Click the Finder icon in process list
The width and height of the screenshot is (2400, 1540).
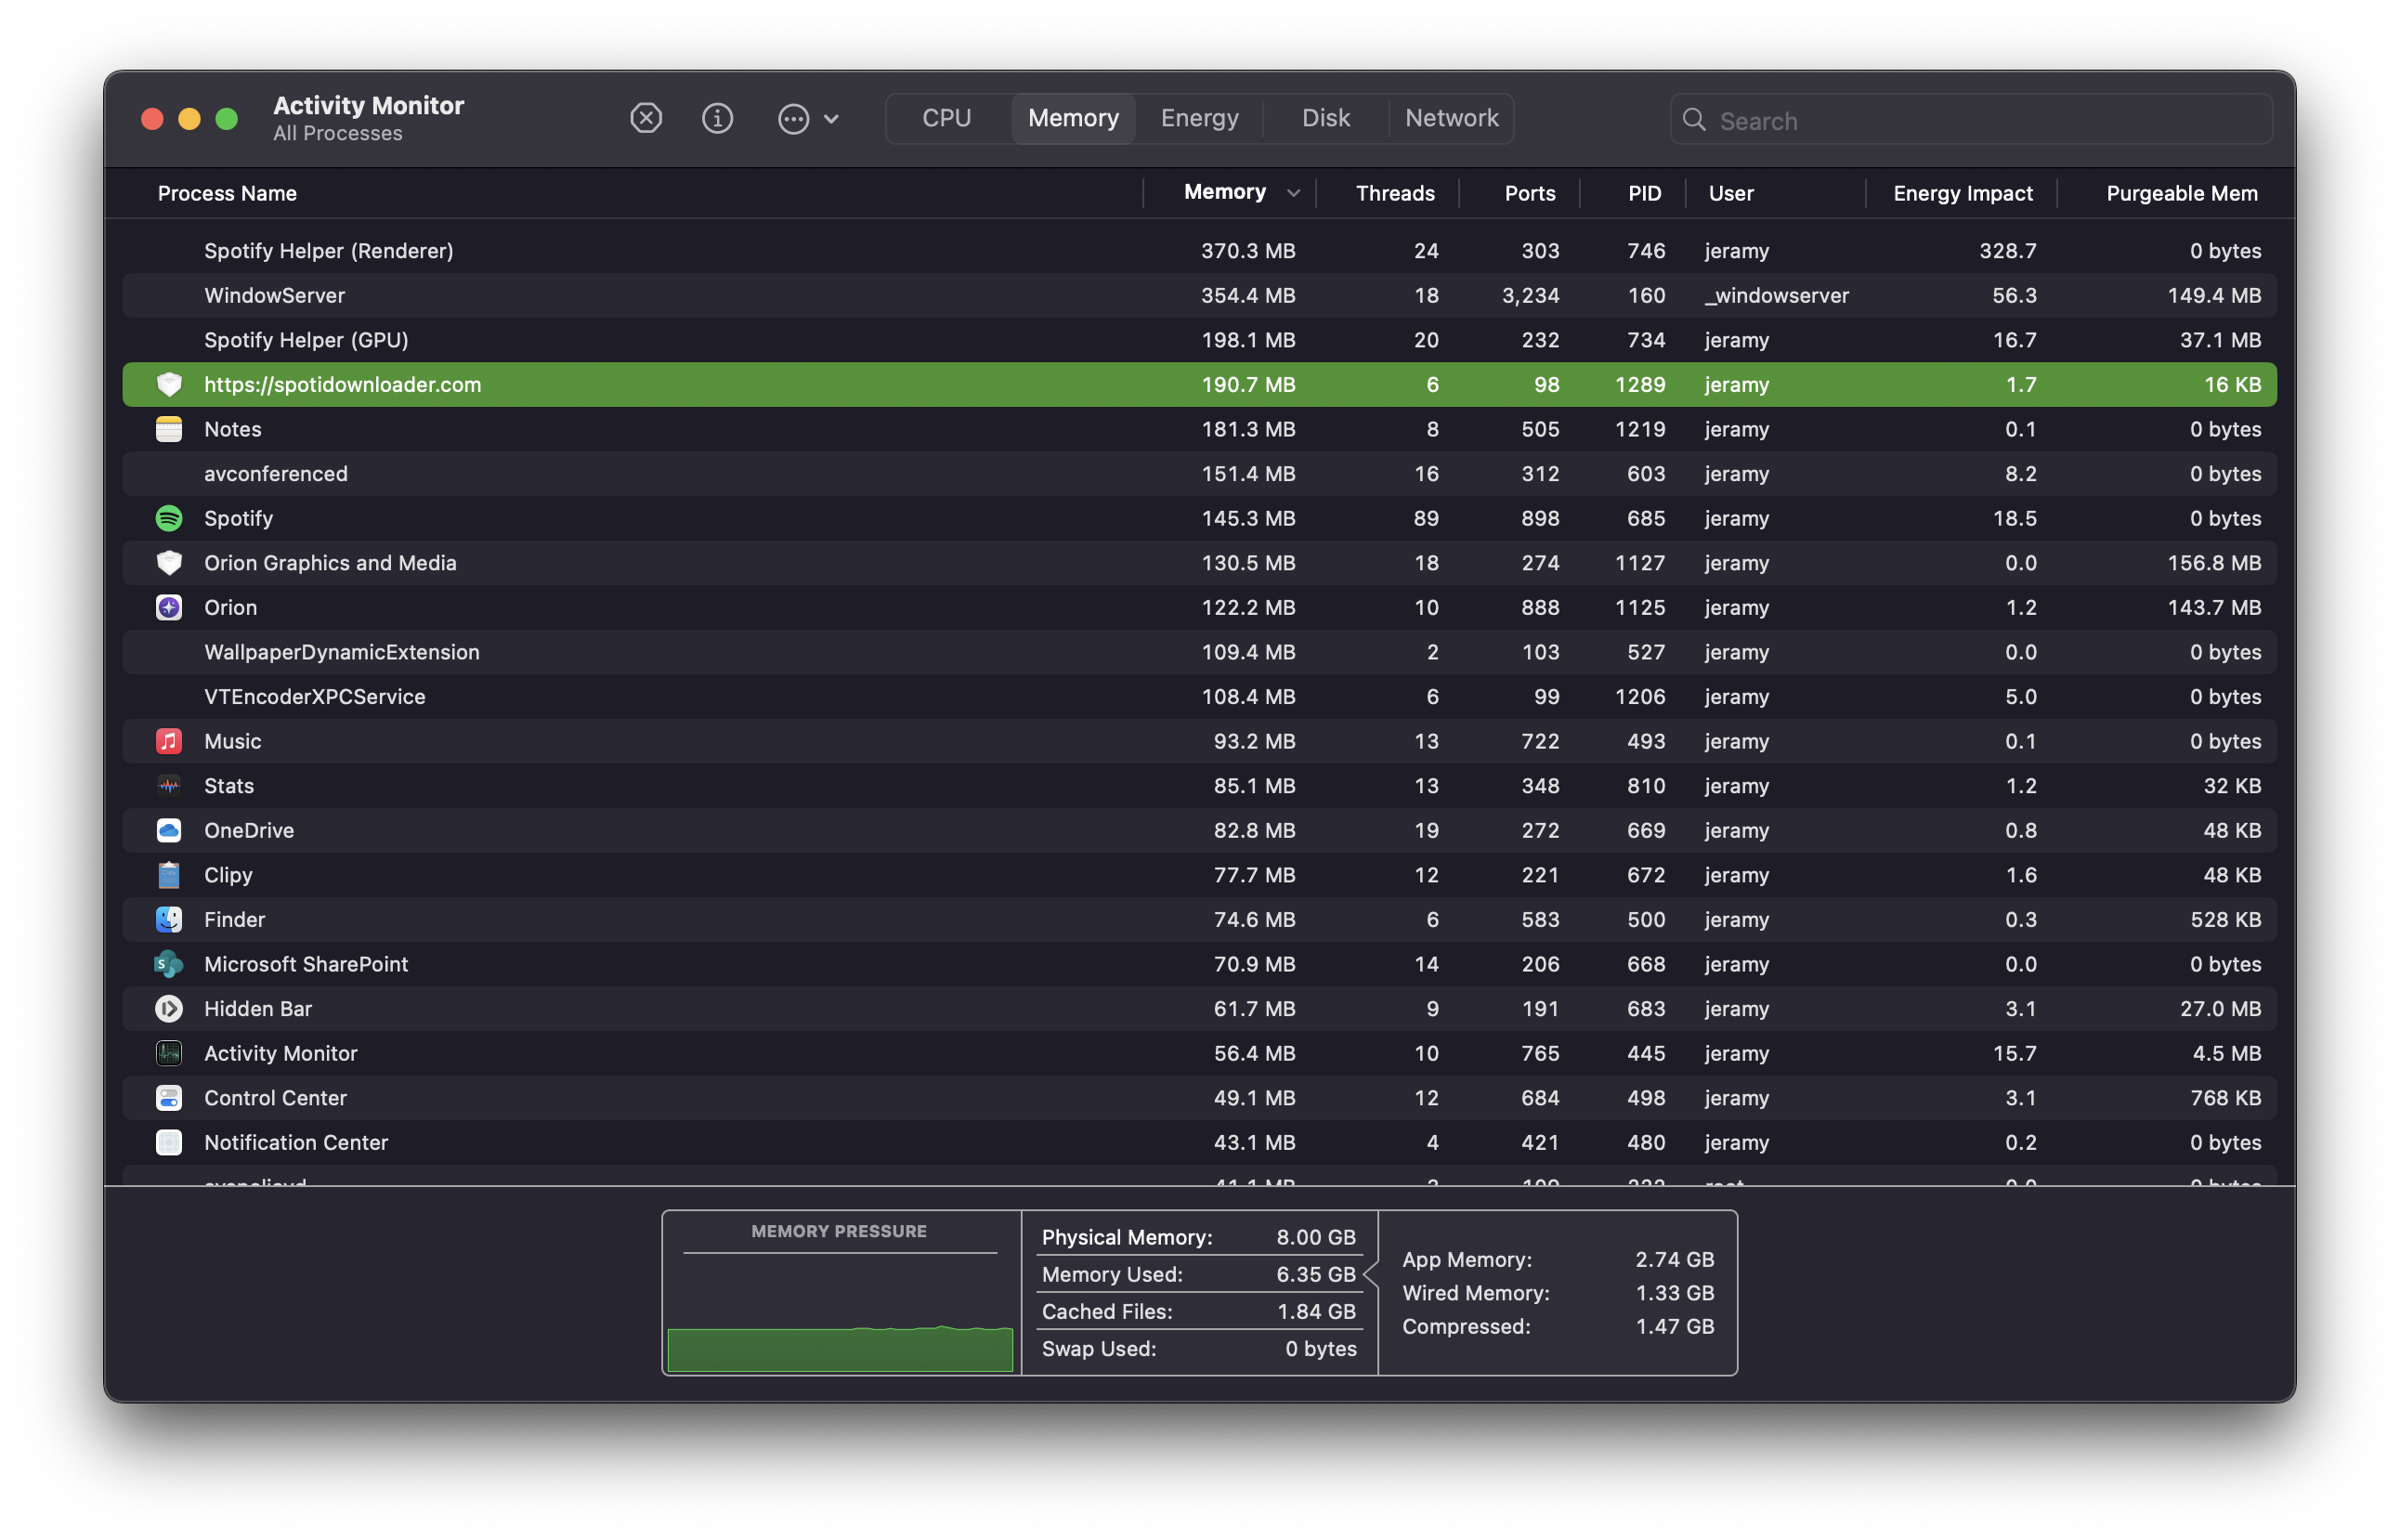169,919
